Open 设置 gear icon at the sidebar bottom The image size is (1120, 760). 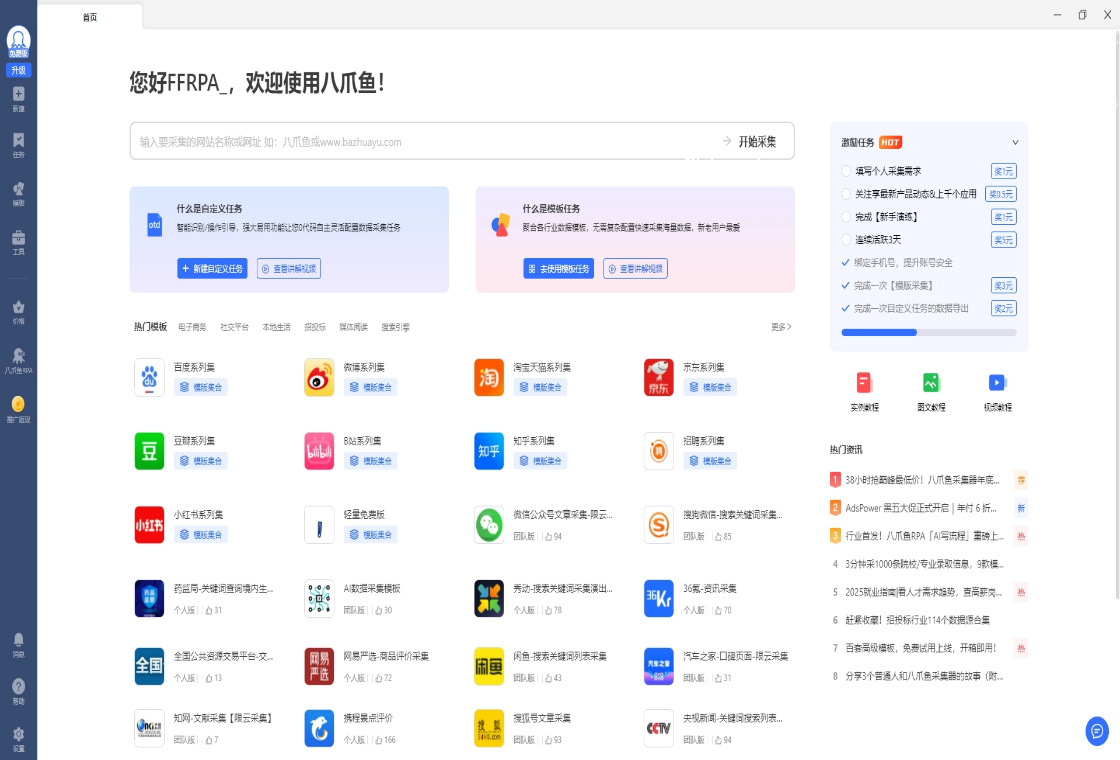(18, 734)
